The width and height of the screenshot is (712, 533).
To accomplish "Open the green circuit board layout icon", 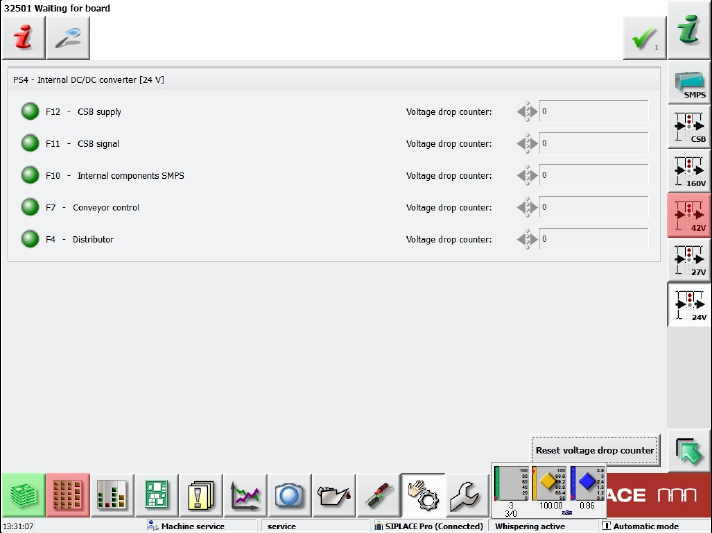I will (x=157, y=495).
